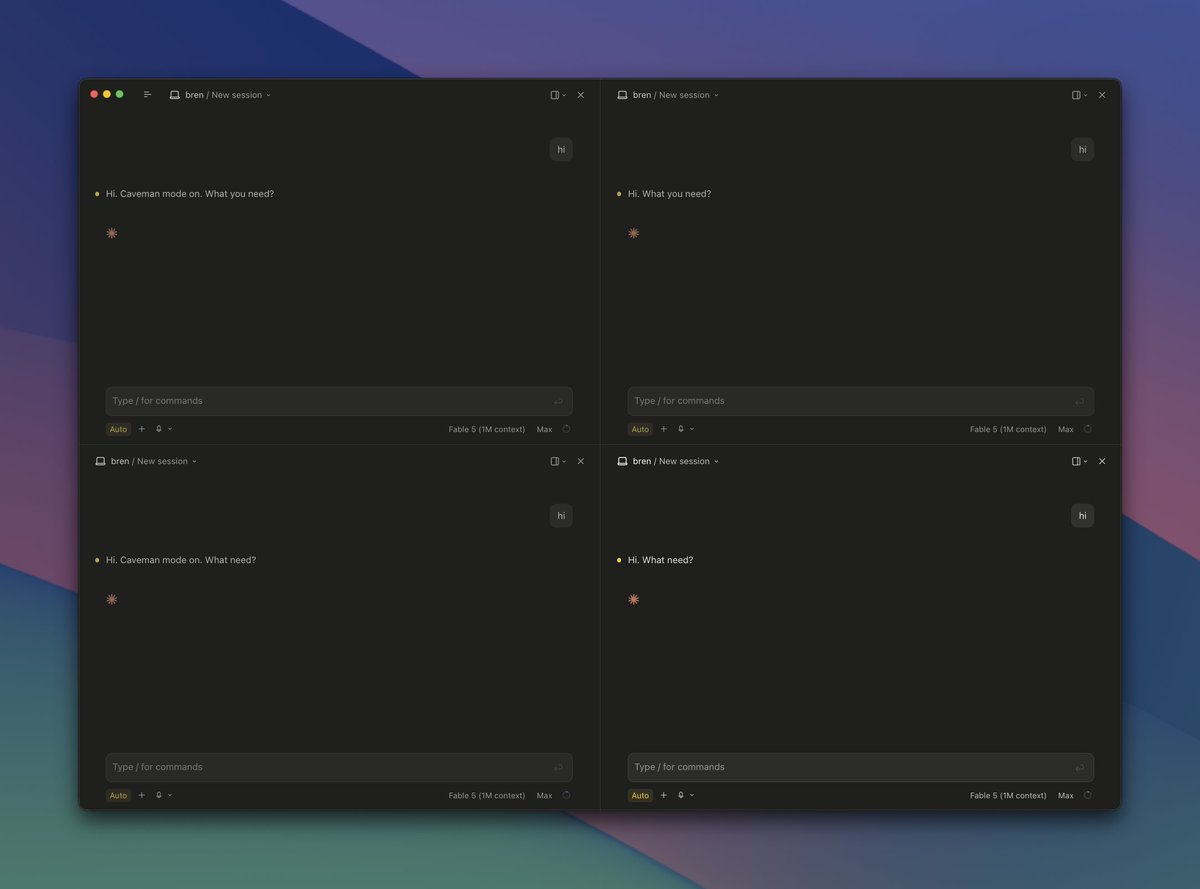
Task: Click context usage circle in bottom-right pane
Action: click(x=1087, y=795)
